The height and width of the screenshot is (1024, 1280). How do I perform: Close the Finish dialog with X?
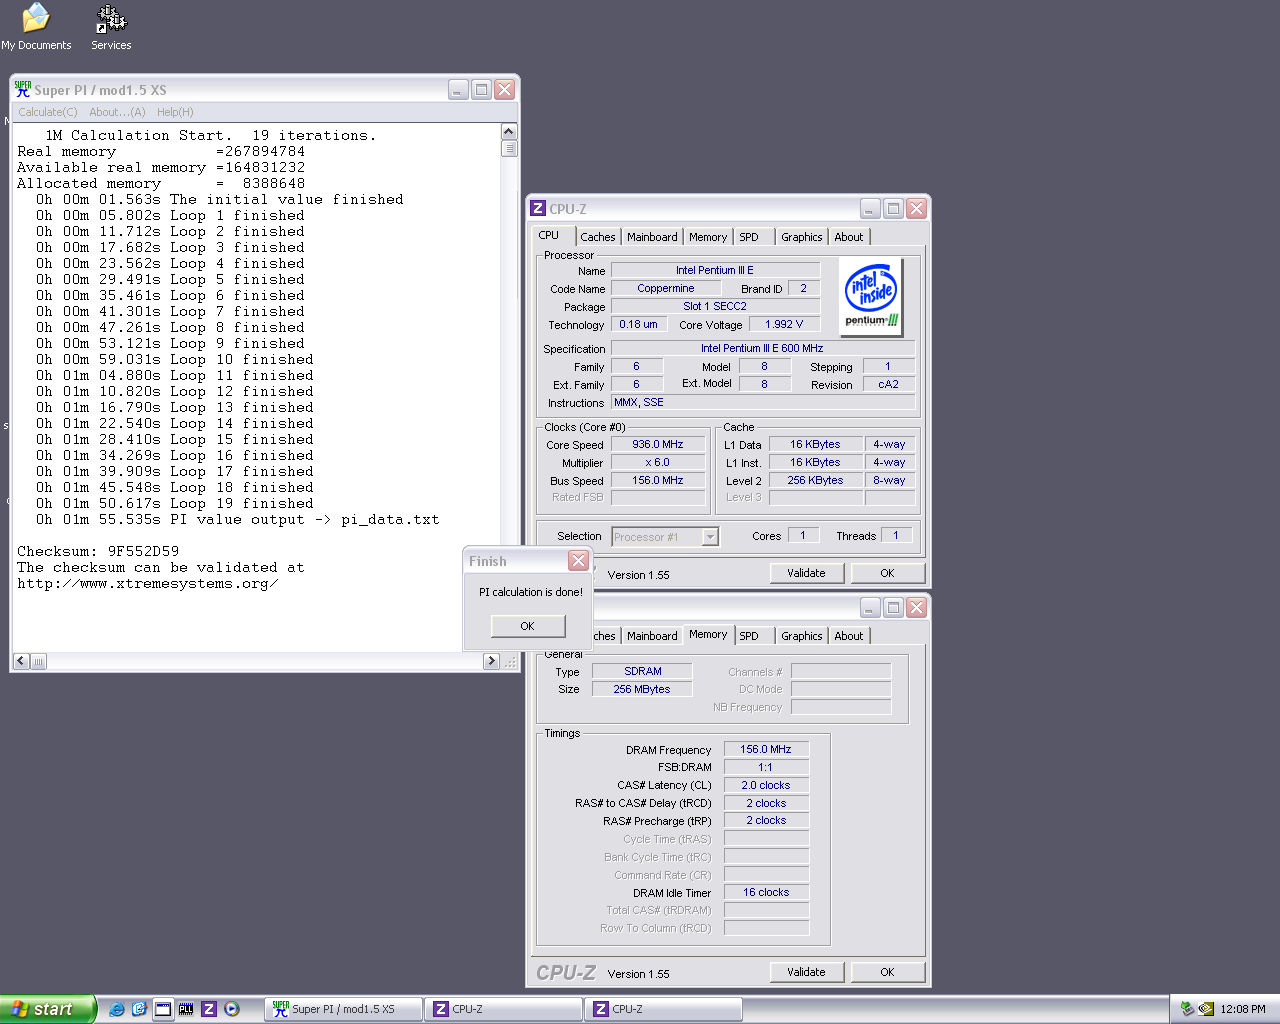point(578,560)
